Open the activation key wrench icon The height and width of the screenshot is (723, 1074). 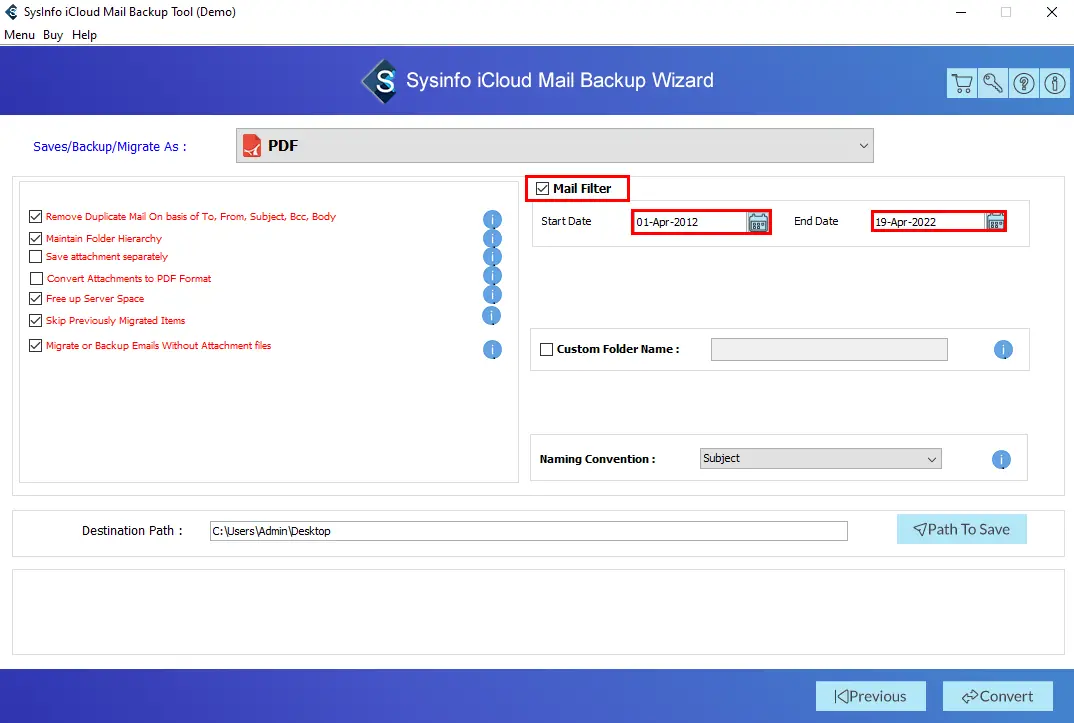[992, 84]
